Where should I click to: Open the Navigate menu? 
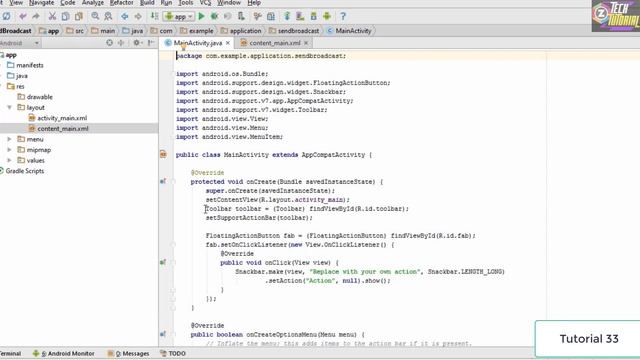[41, 3]
